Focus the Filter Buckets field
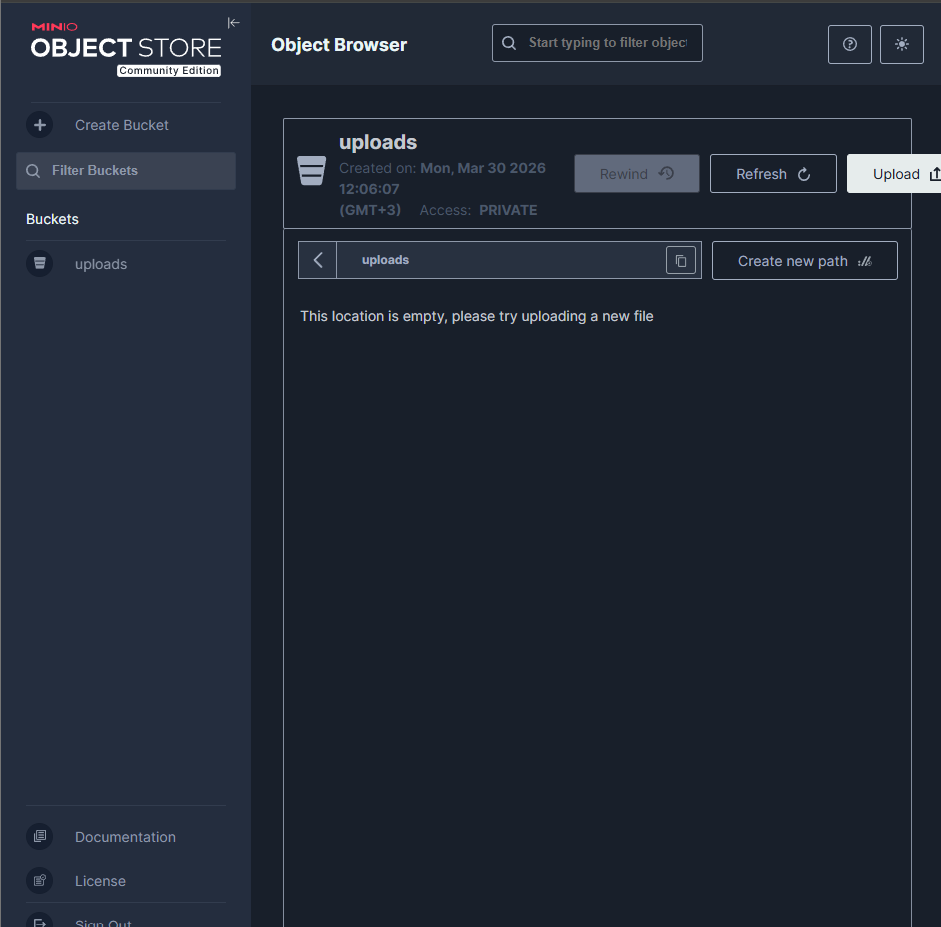Viewport: 941px width, 927px height. (x=126, y=171)
